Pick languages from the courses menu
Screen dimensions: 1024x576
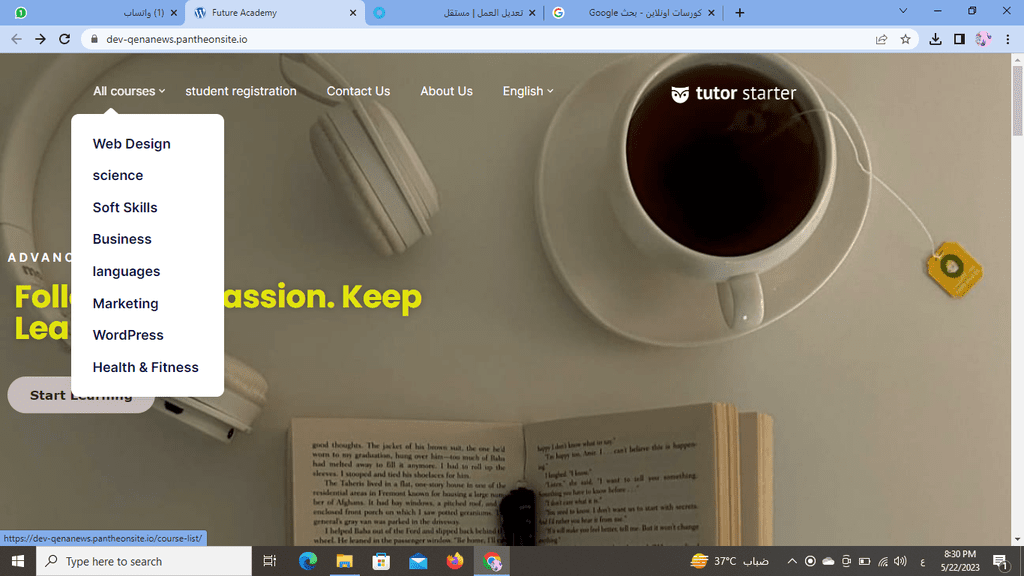(126, 271)
